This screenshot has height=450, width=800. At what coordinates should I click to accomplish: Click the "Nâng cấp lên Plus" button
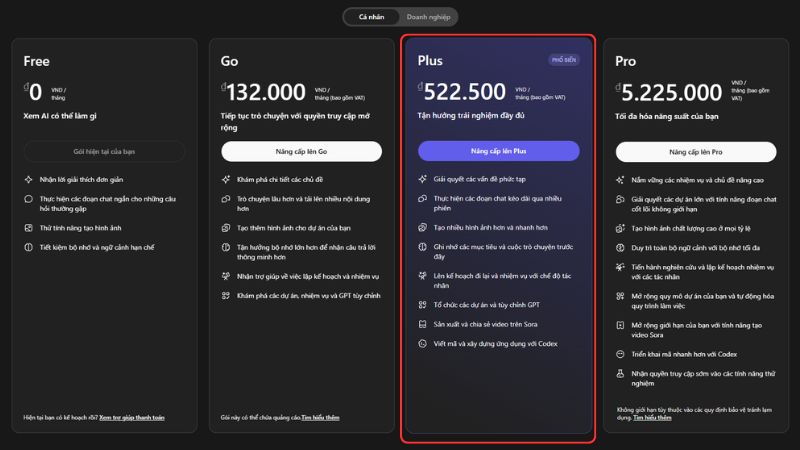[498, 151]
